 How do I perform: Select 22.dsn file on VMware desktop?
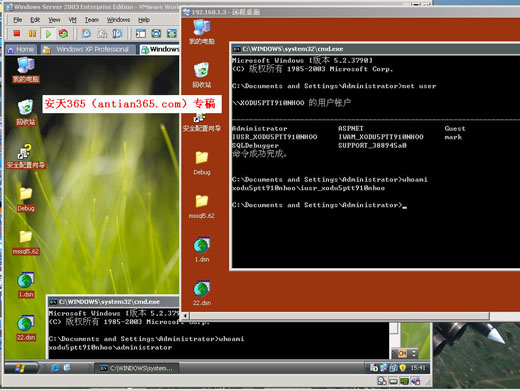point(26,328)
